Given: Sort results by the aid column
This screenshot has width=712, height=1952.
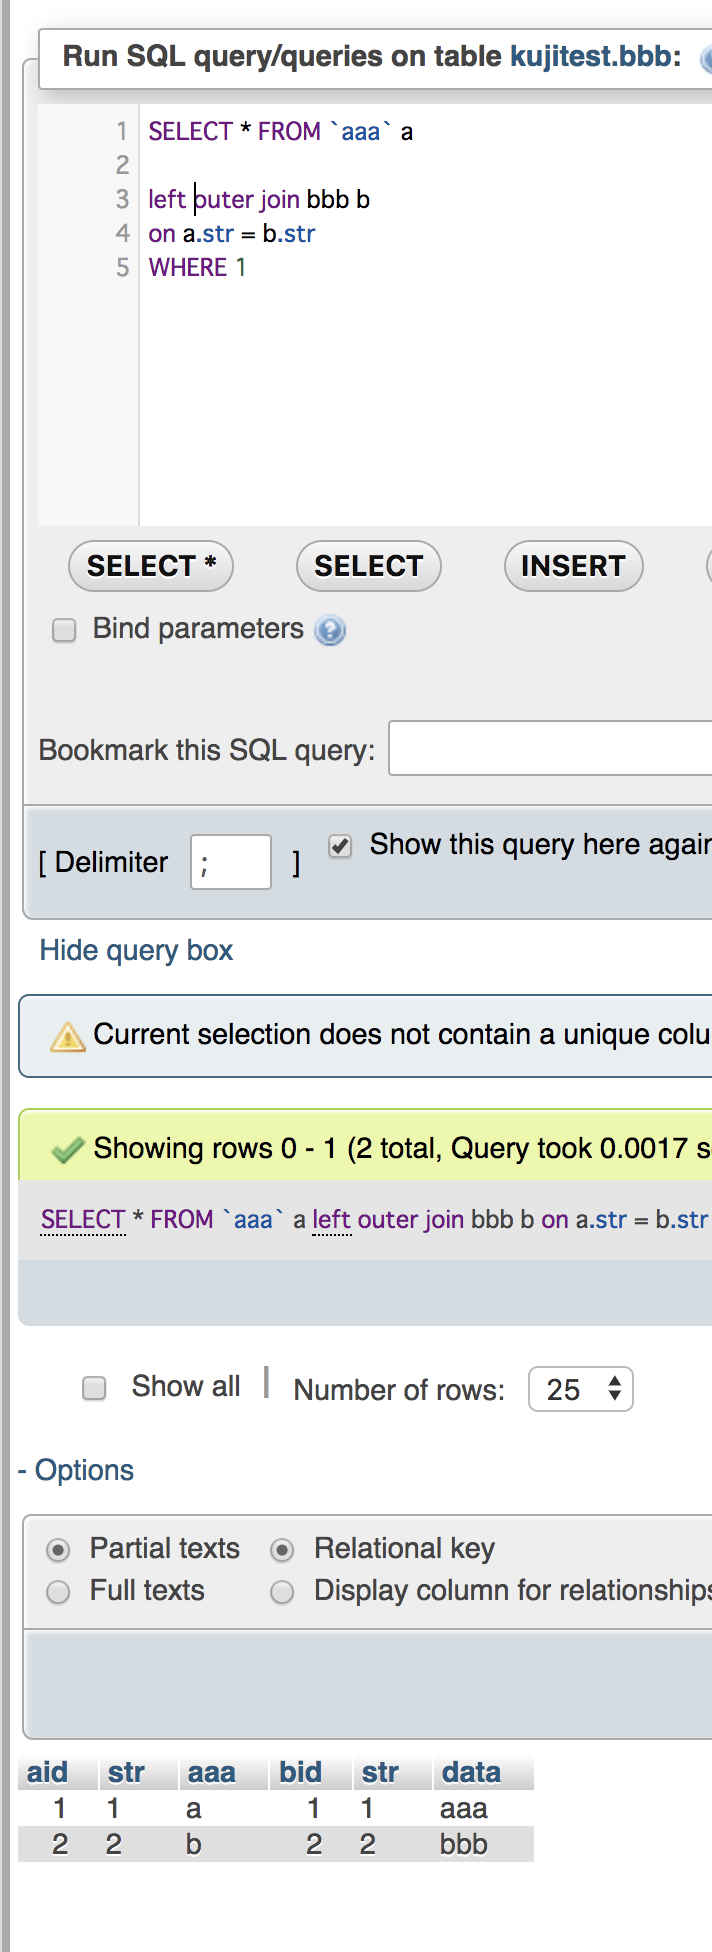Looking at the screenshot, I should point(47,1772).
